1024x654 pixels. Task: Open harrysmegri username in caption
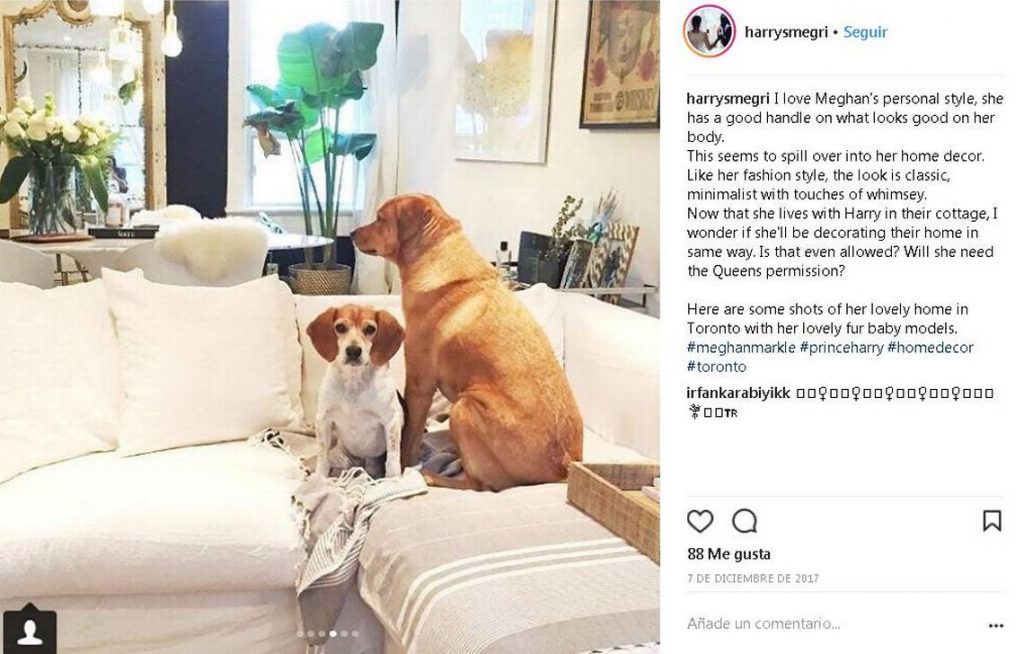[728, 99]
